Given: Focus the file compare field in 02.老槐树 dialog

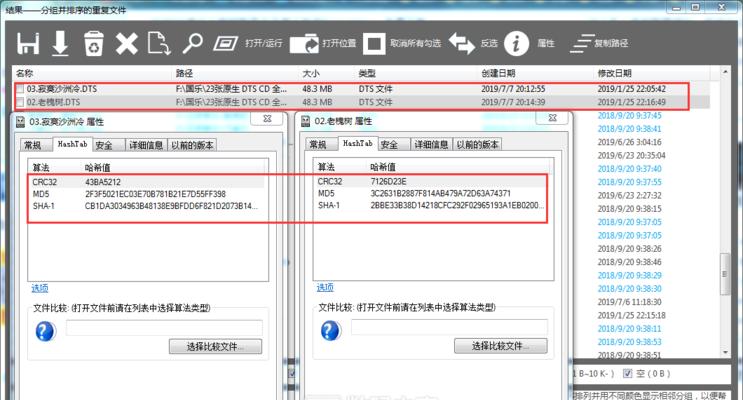Looking at the screenshot, I should point(449,327).
